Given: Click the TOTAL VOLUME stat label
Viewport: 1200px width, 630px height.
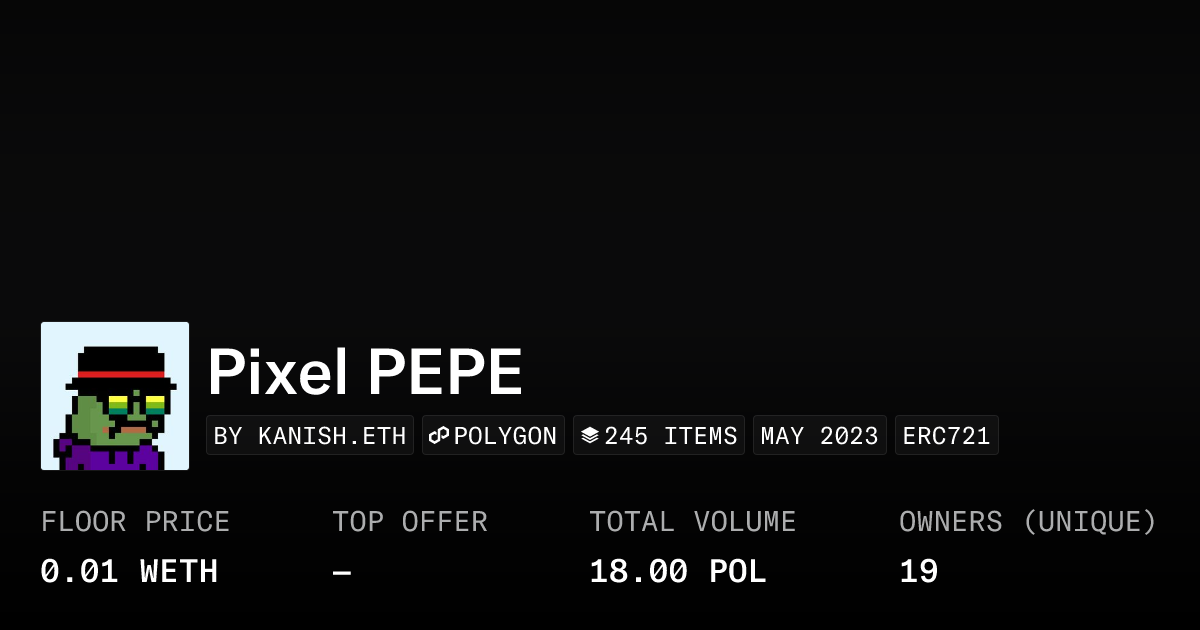Looking at the screenshot, I should (692, 522).
